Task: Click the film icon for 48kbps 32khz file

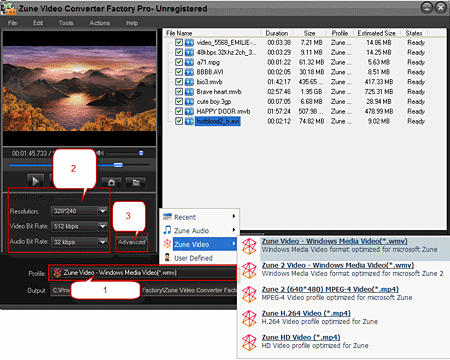Action: pyautogui.click(x=189, y=52)
